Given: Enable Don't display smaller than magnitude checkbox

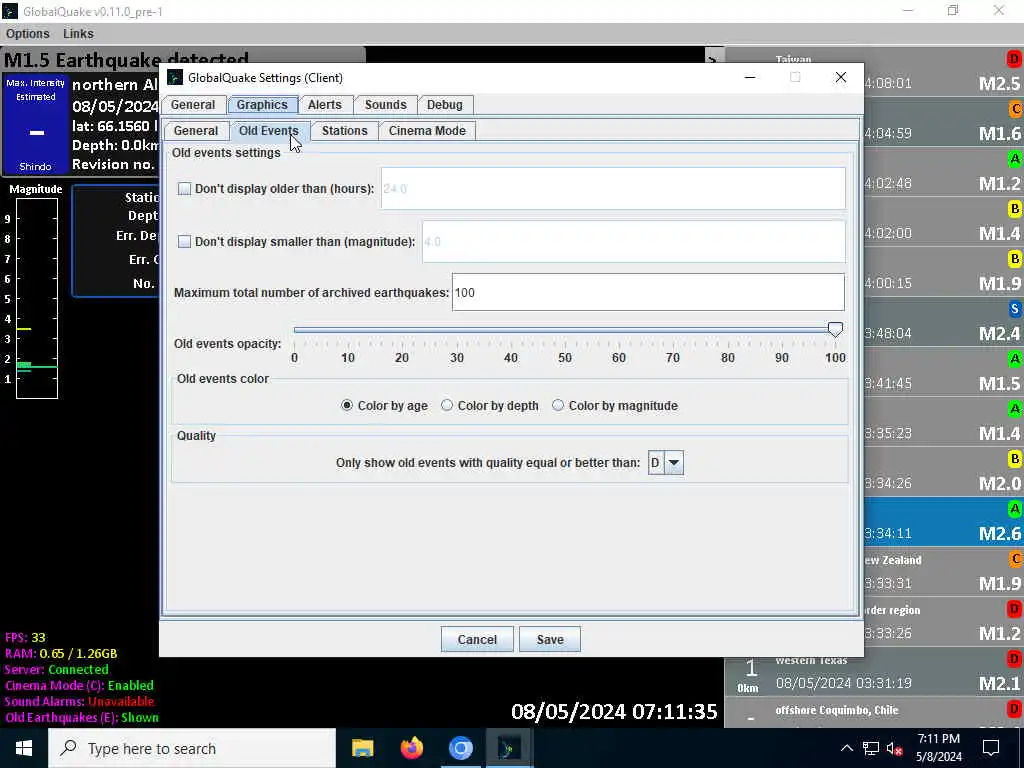Looking at the screenshot, I should [x=184, y=242].
